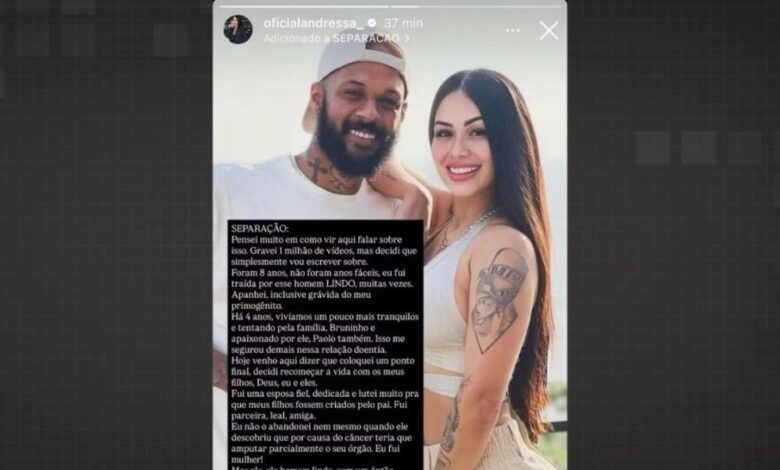Click the 'Hoje venho aqui dizer' text line
Viewport: 780px width, 470px height.
pyautogui.click(x=323, y=361)
